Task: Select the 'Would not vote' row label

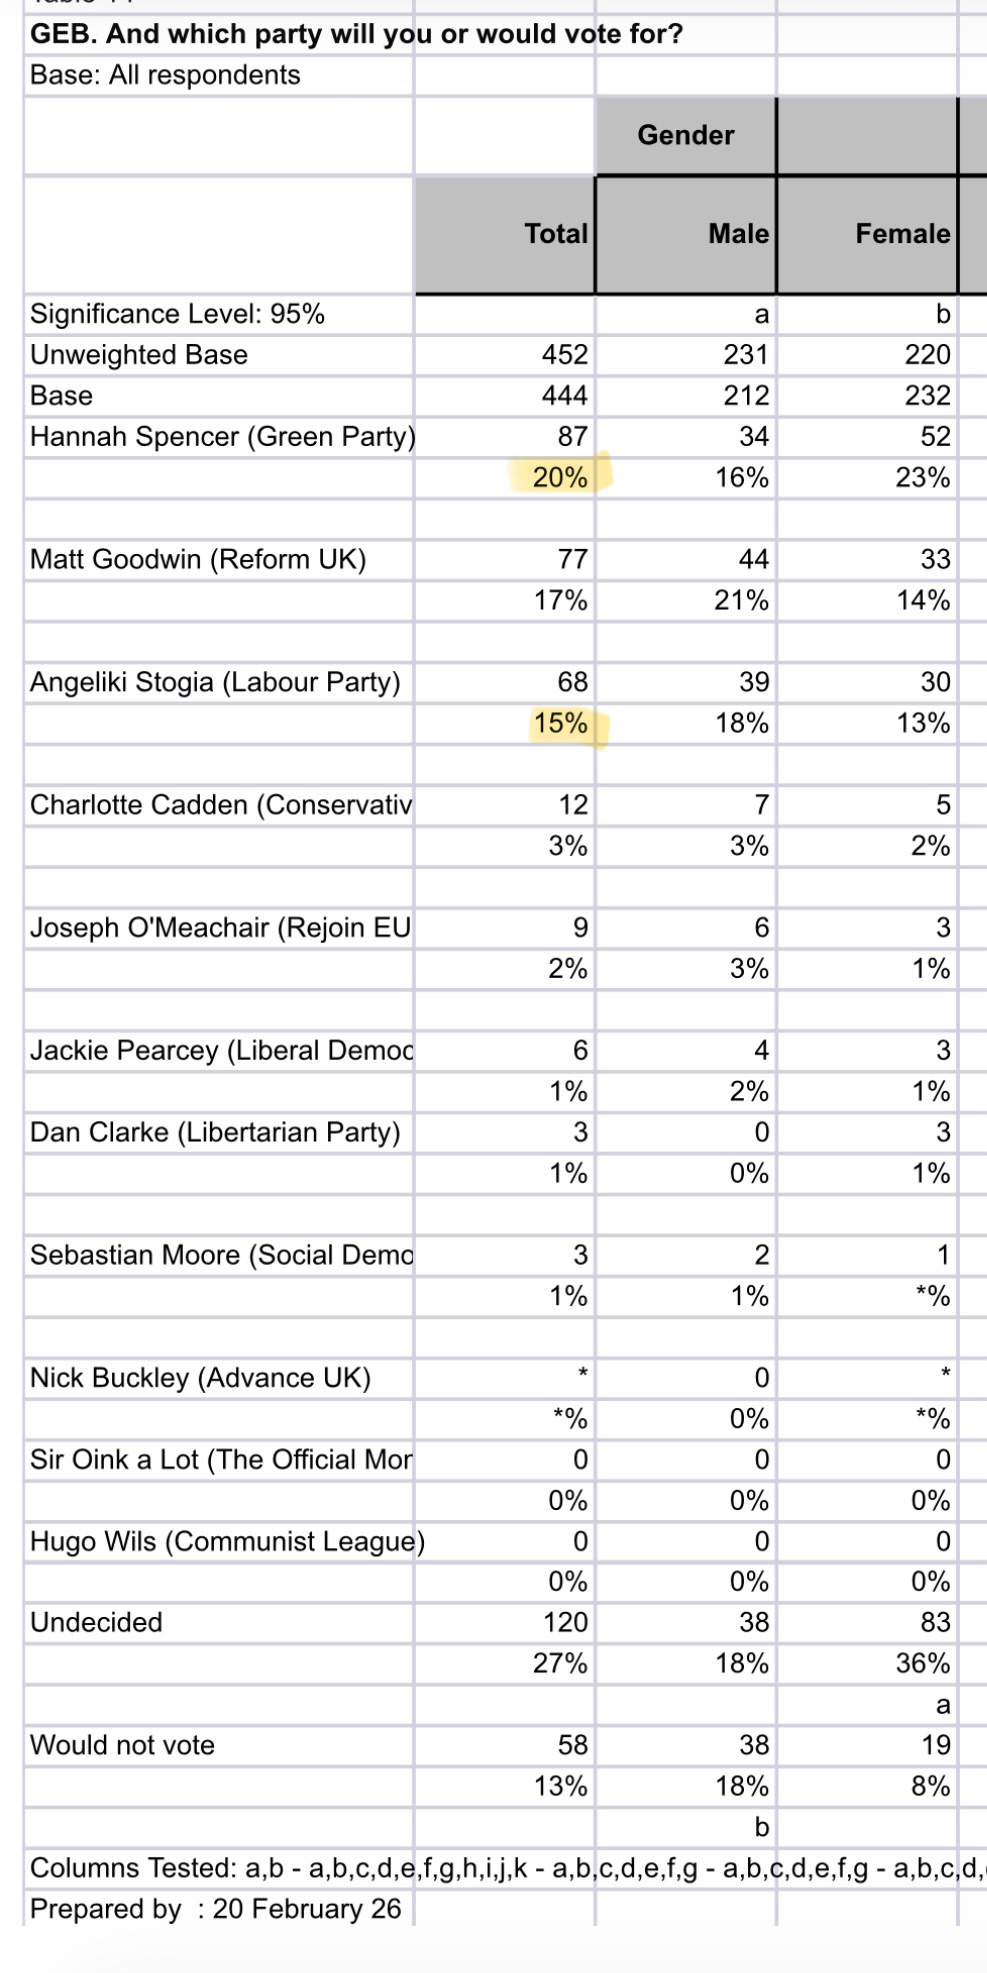Action: point(122,1745)
